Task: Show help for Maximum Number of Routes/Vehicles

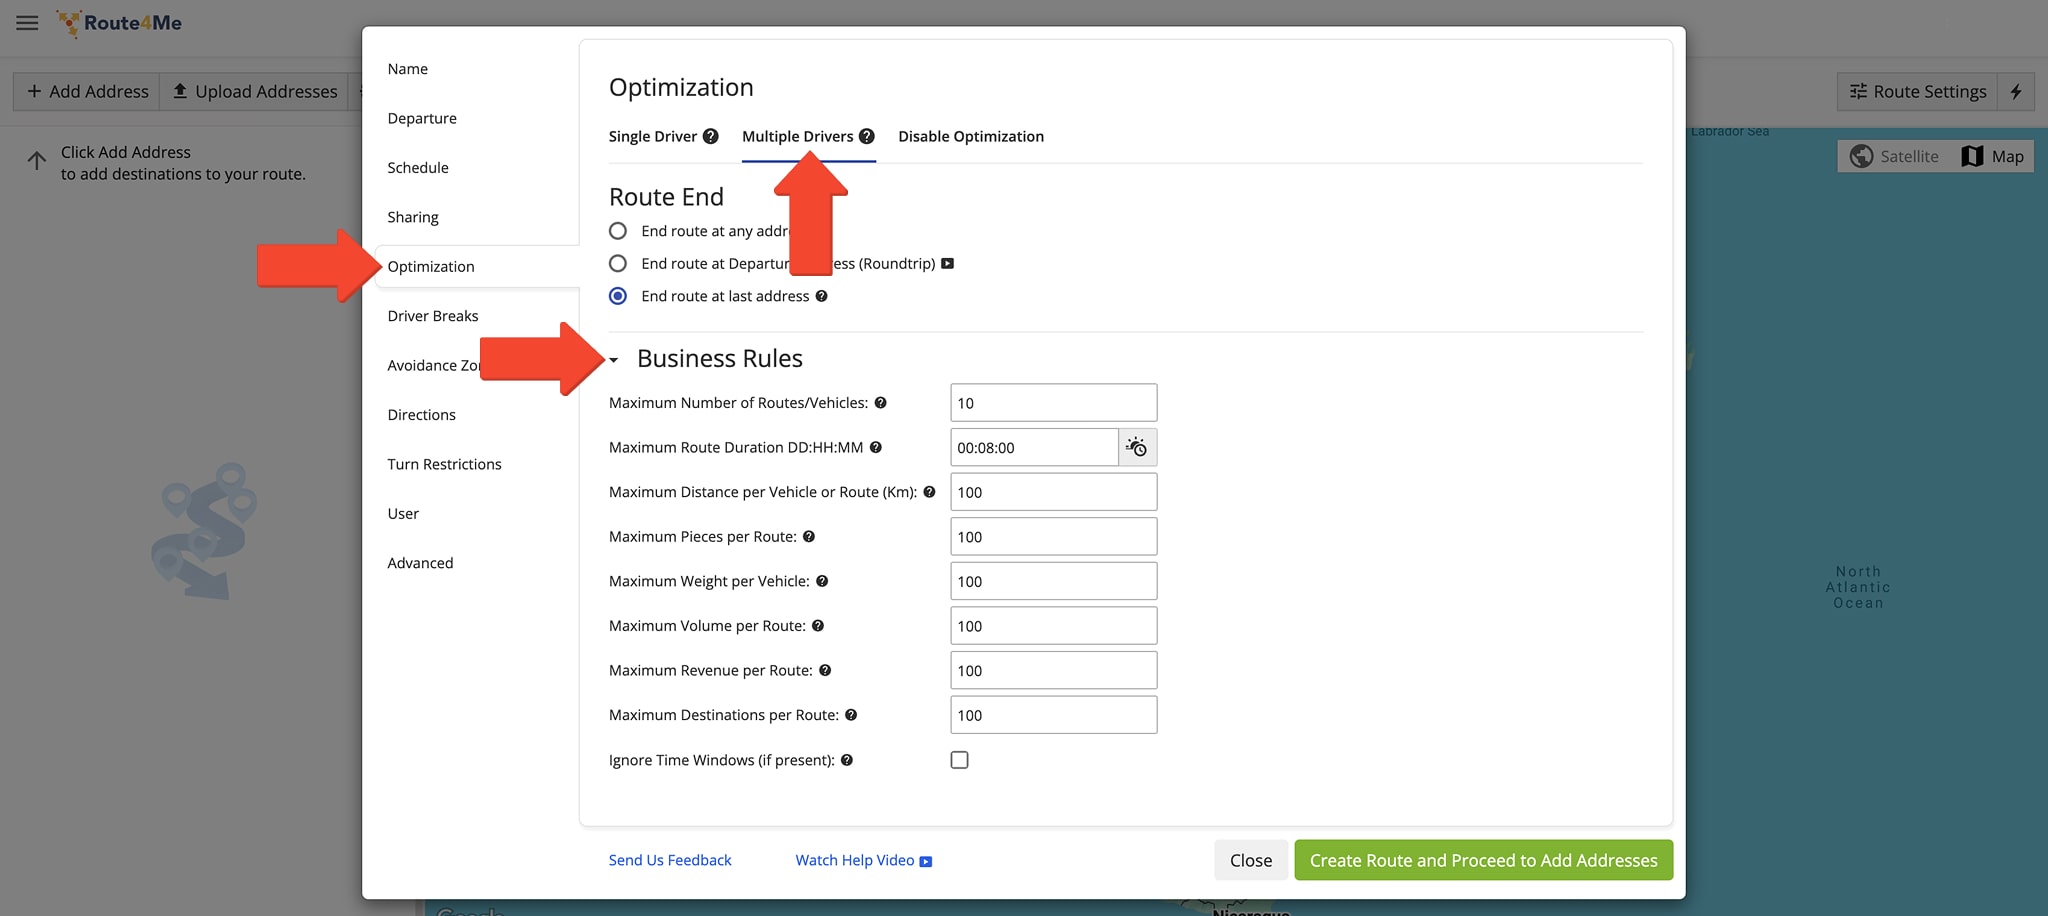Action: pos(880,403)
